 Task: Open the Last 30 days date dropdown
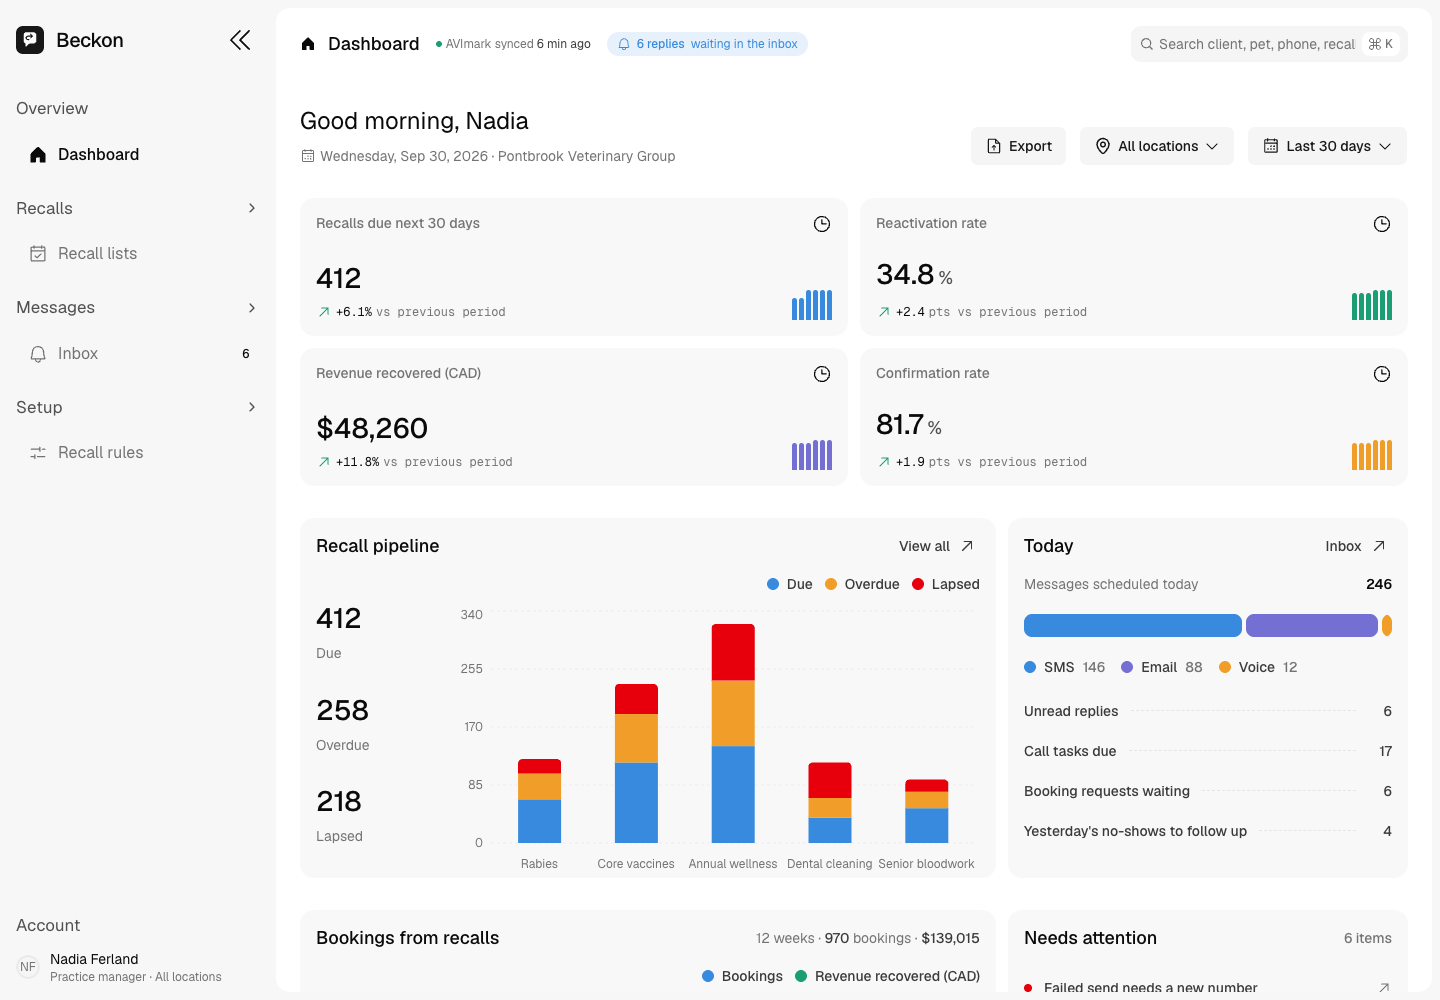(1327, 146)
